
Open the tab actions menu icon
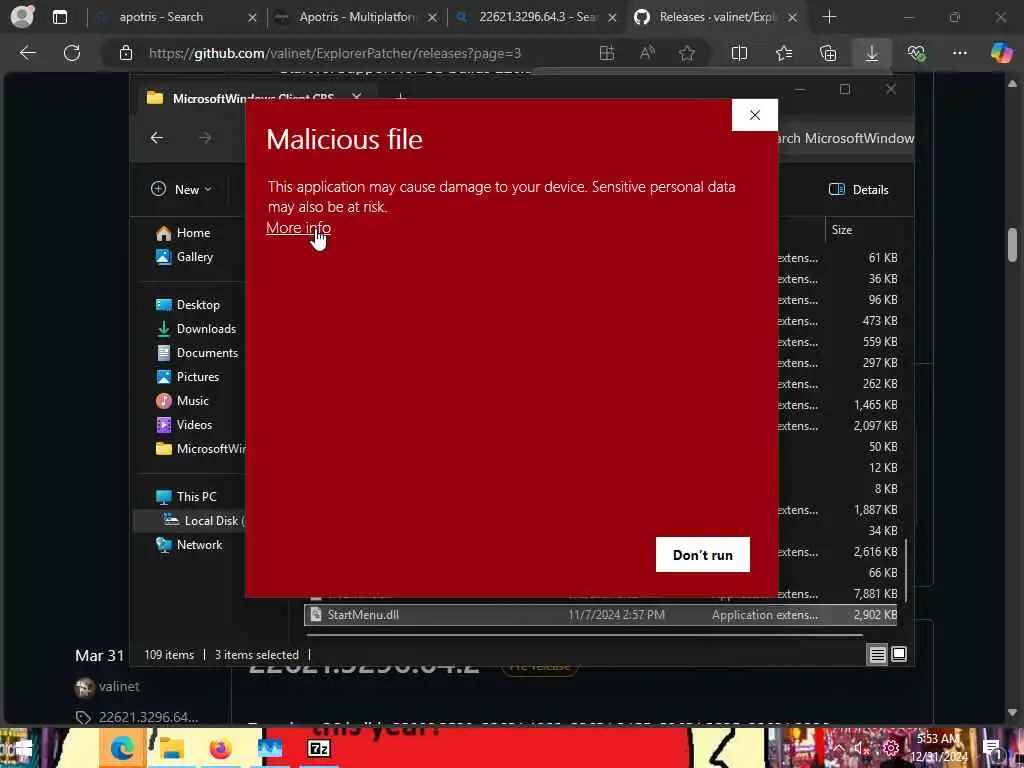coord(60,17)
